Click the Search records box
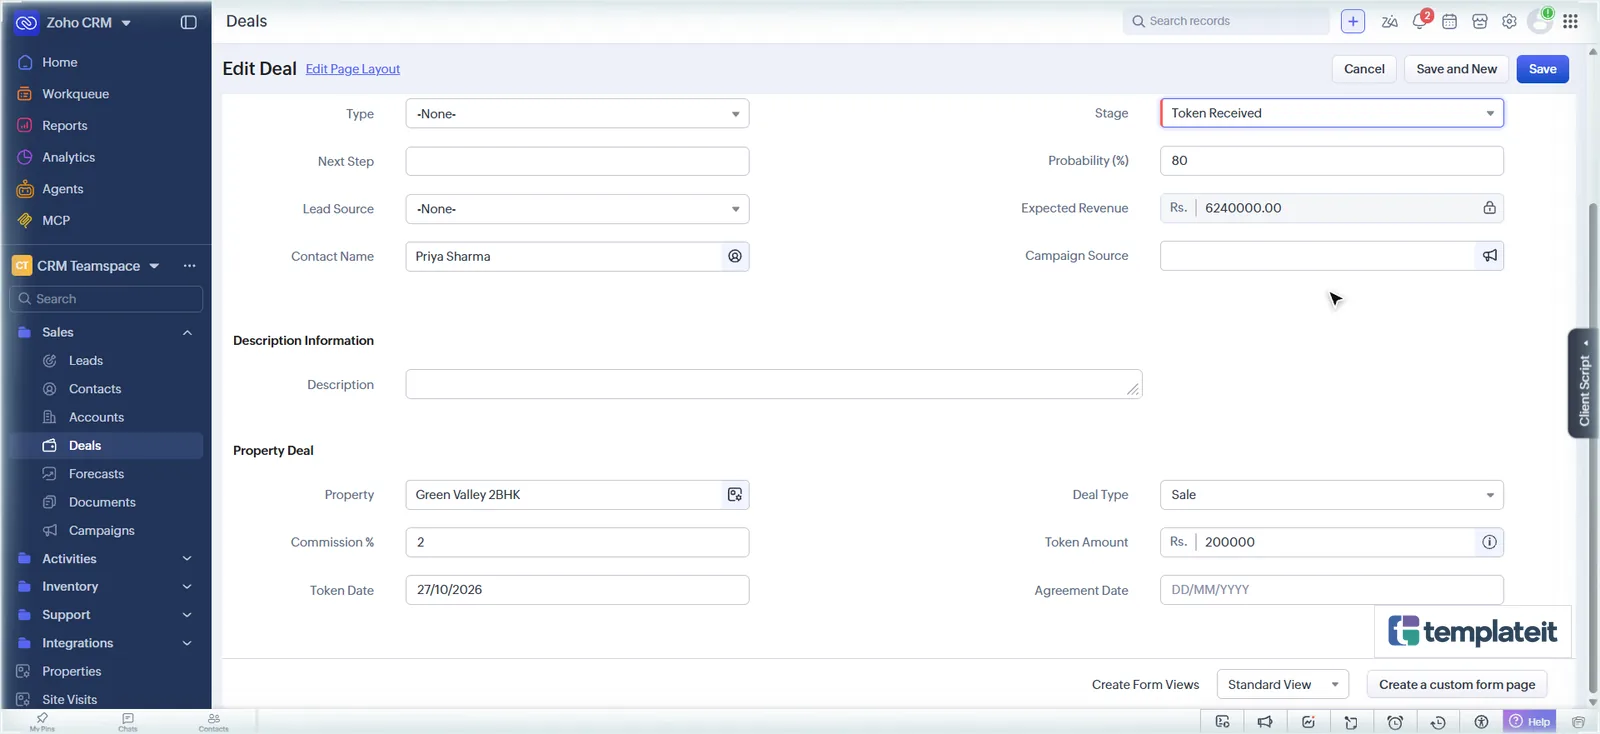The image size is (1600, 734). click(1226, 21)
